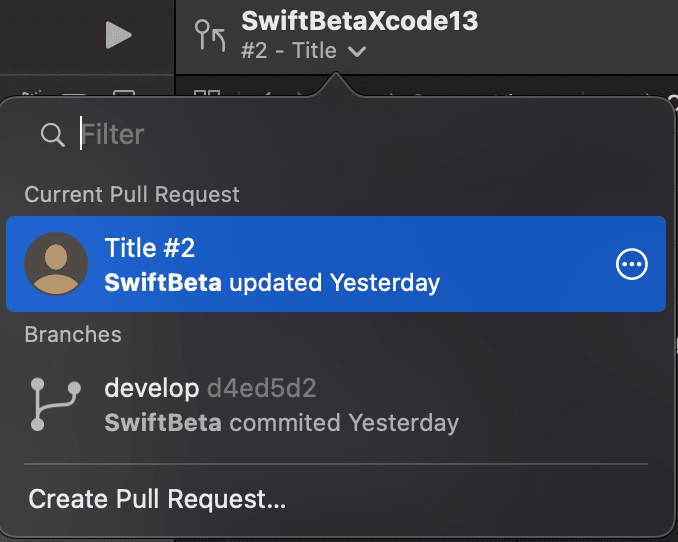Select the Title #2 pull request row
The height and width of the screenshot is (542, 678).
[336, 264]
